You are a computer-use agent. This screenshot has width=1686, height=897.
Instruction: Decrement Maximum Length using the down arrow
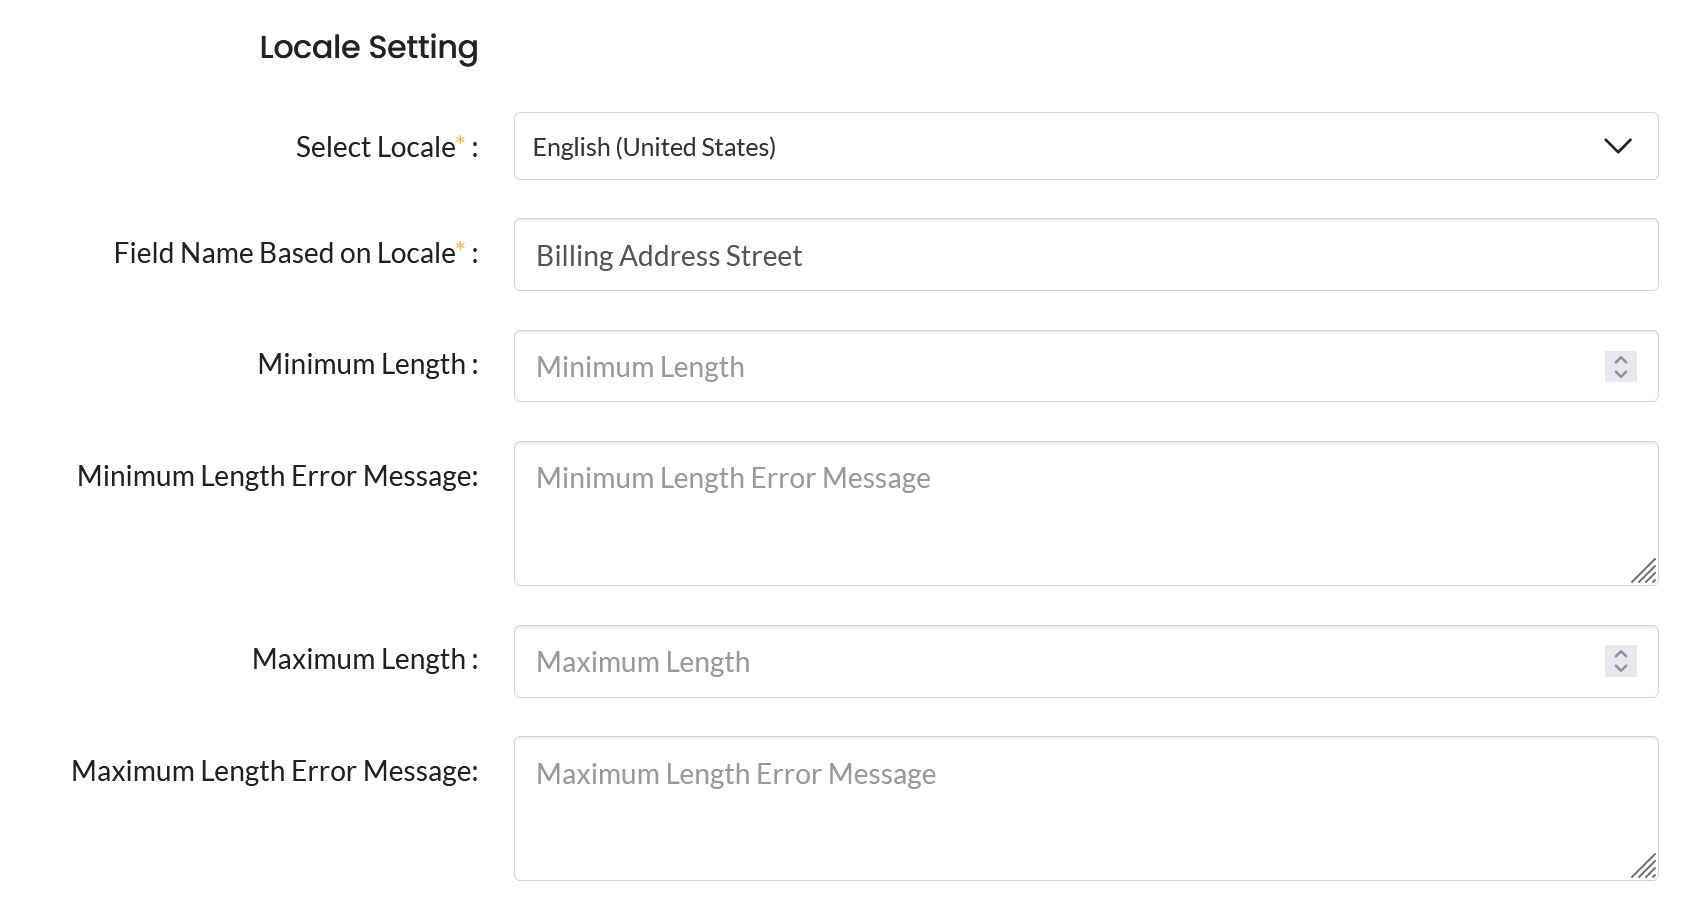pos(1621,669)
